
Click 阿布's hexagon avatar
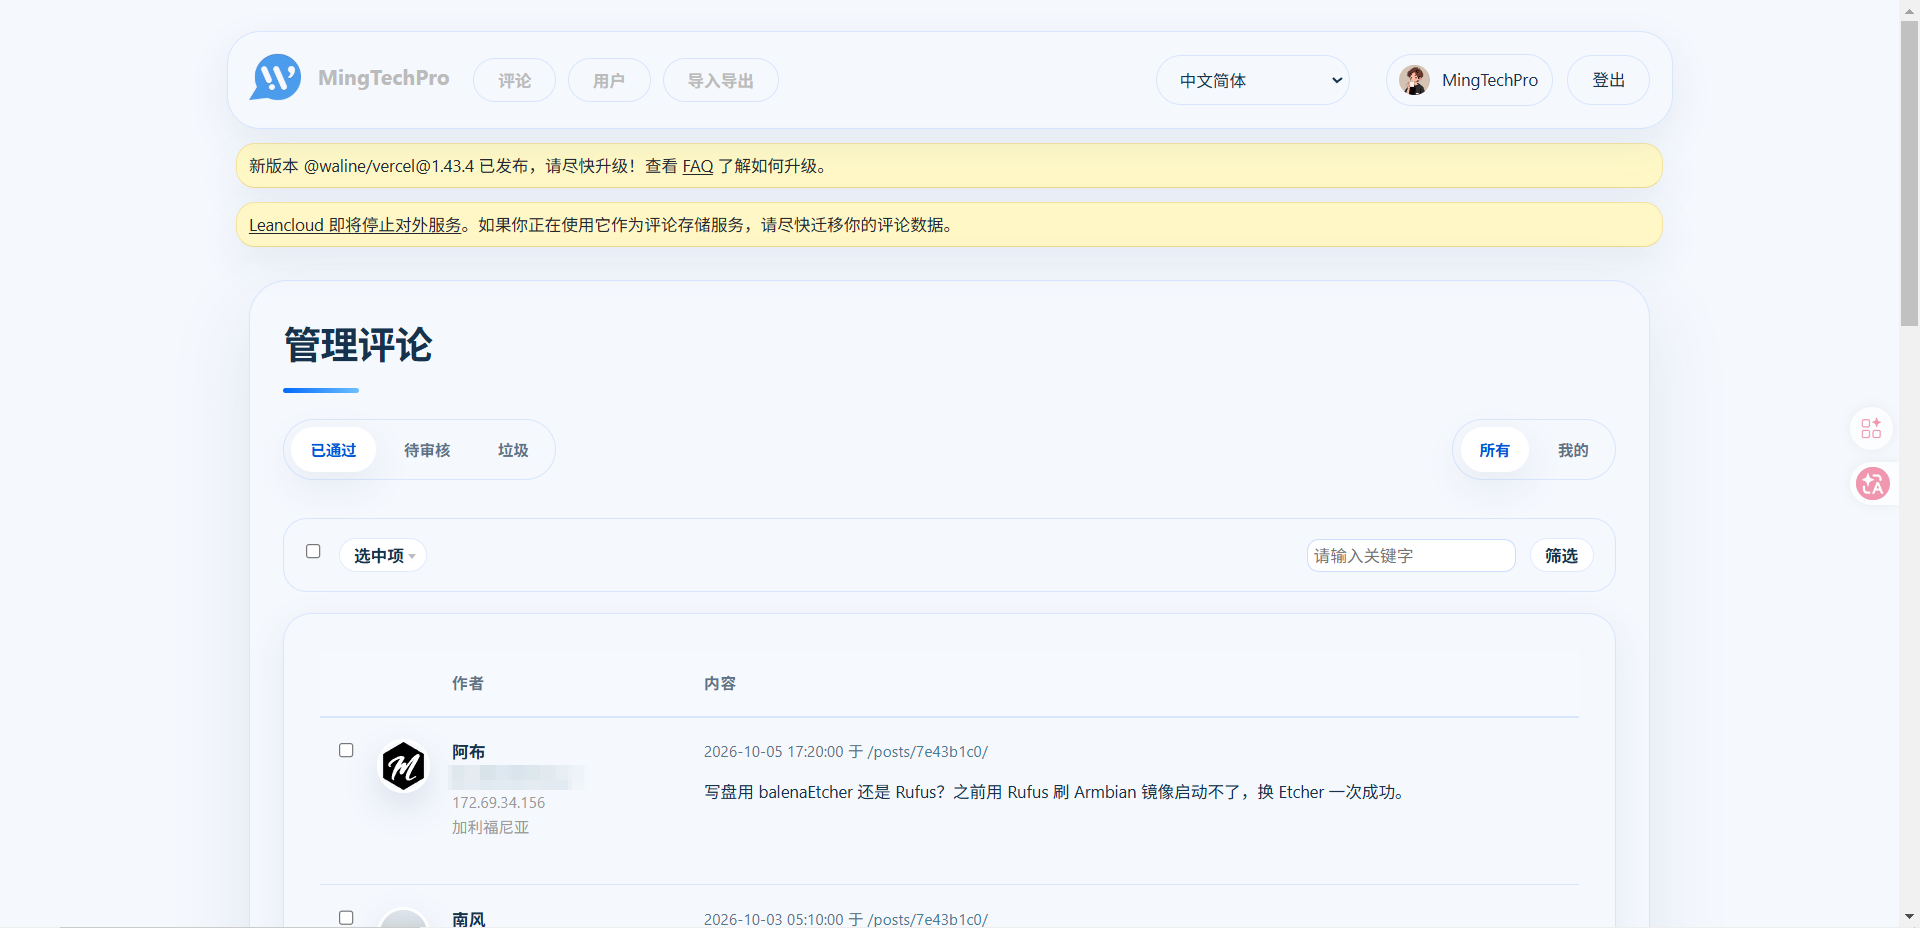coord(404,766)
